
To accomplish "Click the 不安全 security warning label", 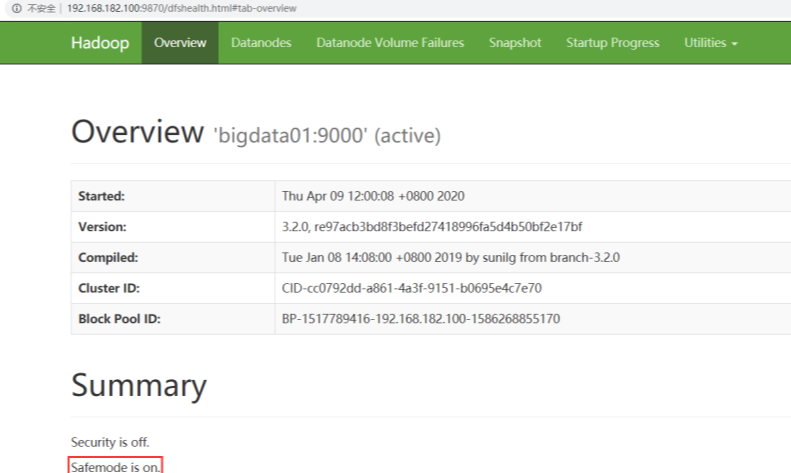I will [x=41, y=9].
